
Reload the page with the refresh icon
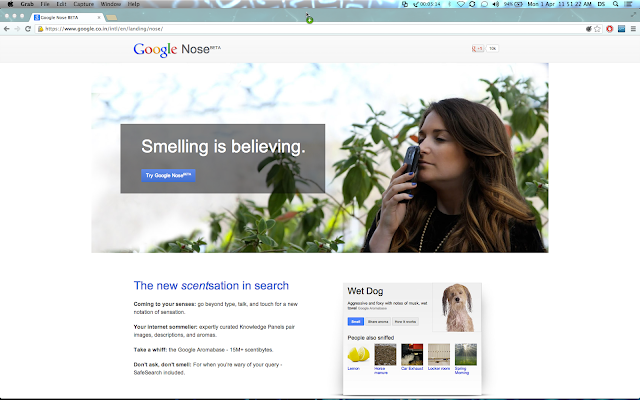coord(28,29)
